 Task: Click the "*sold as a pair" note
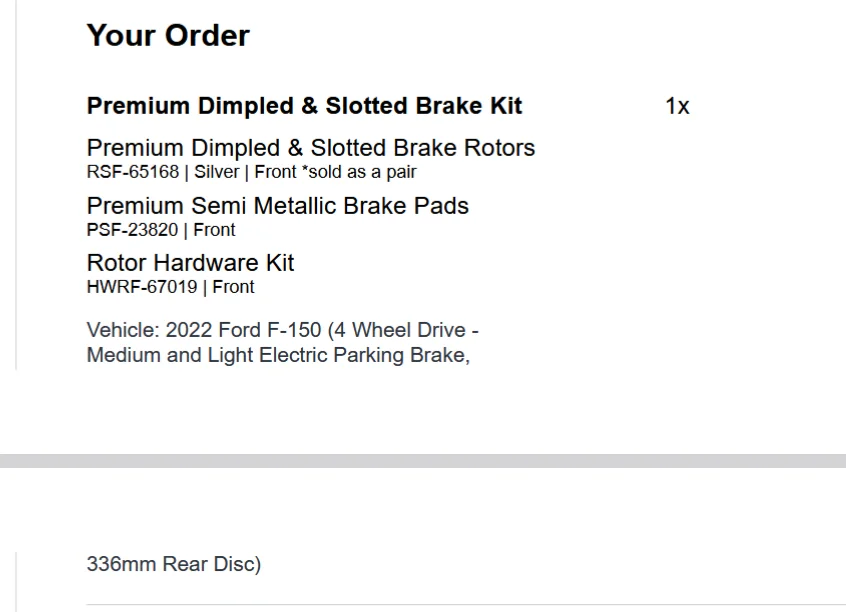point(359,172)
